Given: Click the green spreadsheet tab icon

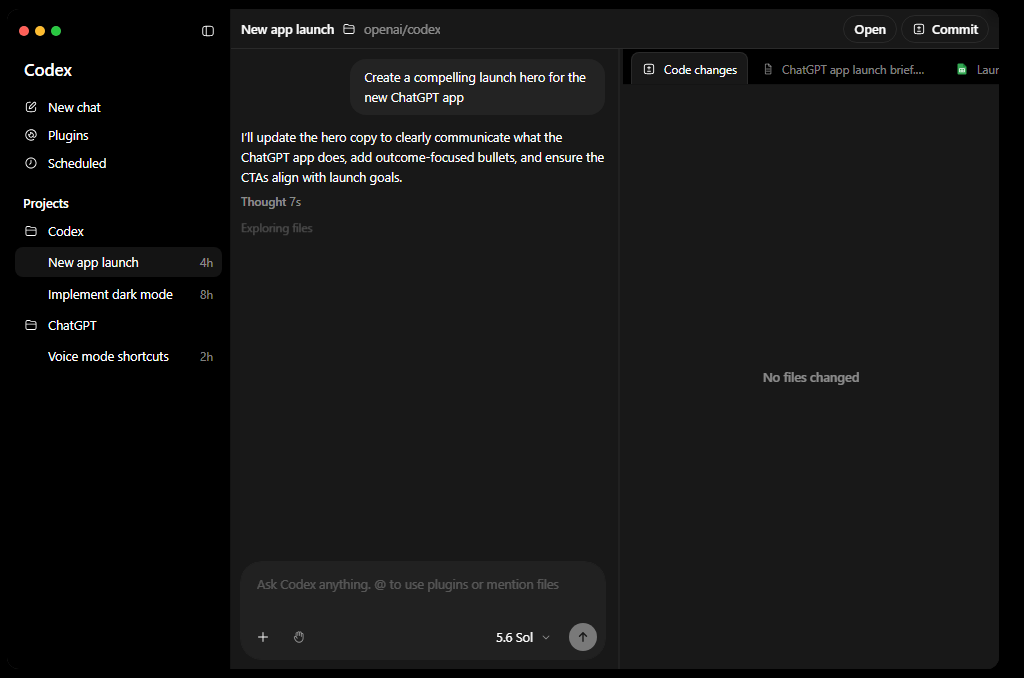Looking at the screenshot, I should point(962,69).
